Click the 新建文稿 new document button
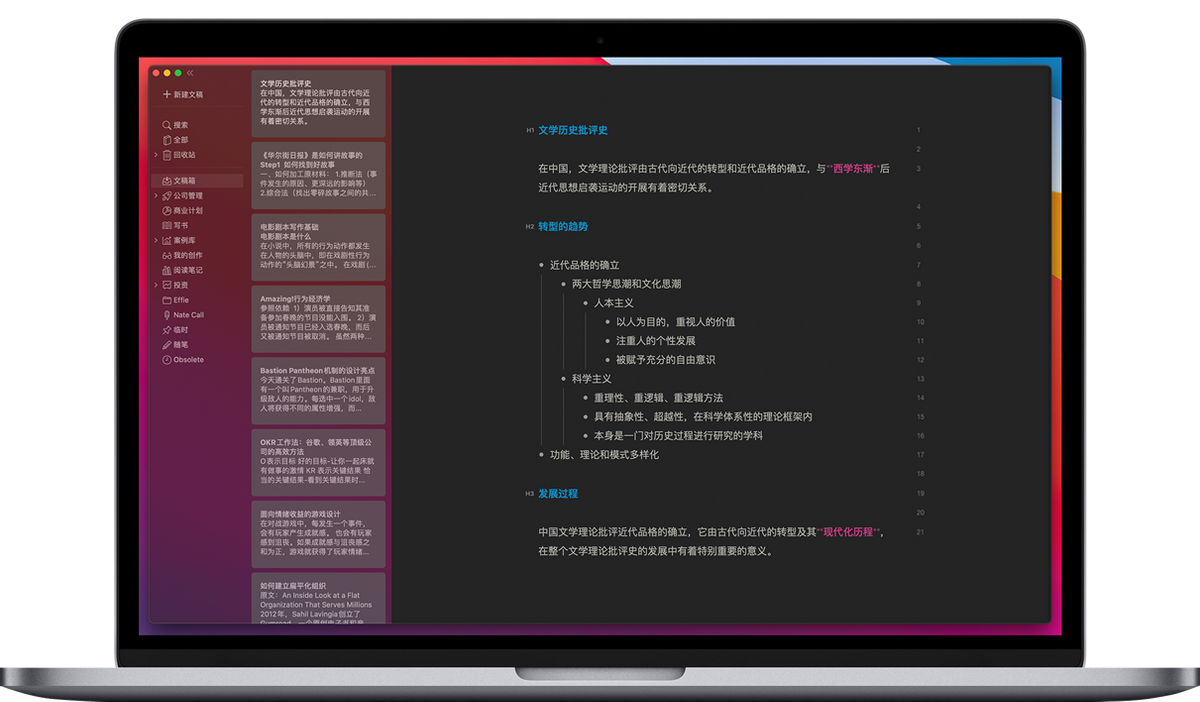Image resolution: width=1200 pixels, height=702 pixels. coord(180,93)
